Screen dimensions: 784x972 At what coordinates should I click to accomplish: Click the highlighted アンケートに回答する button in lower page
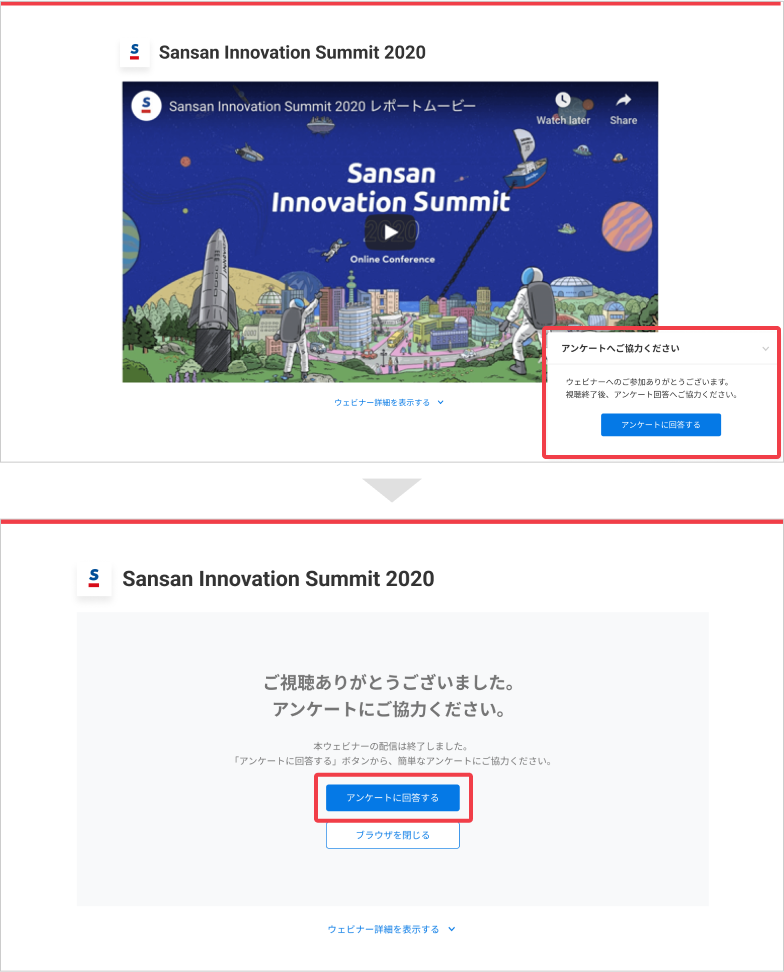(393, 798)
